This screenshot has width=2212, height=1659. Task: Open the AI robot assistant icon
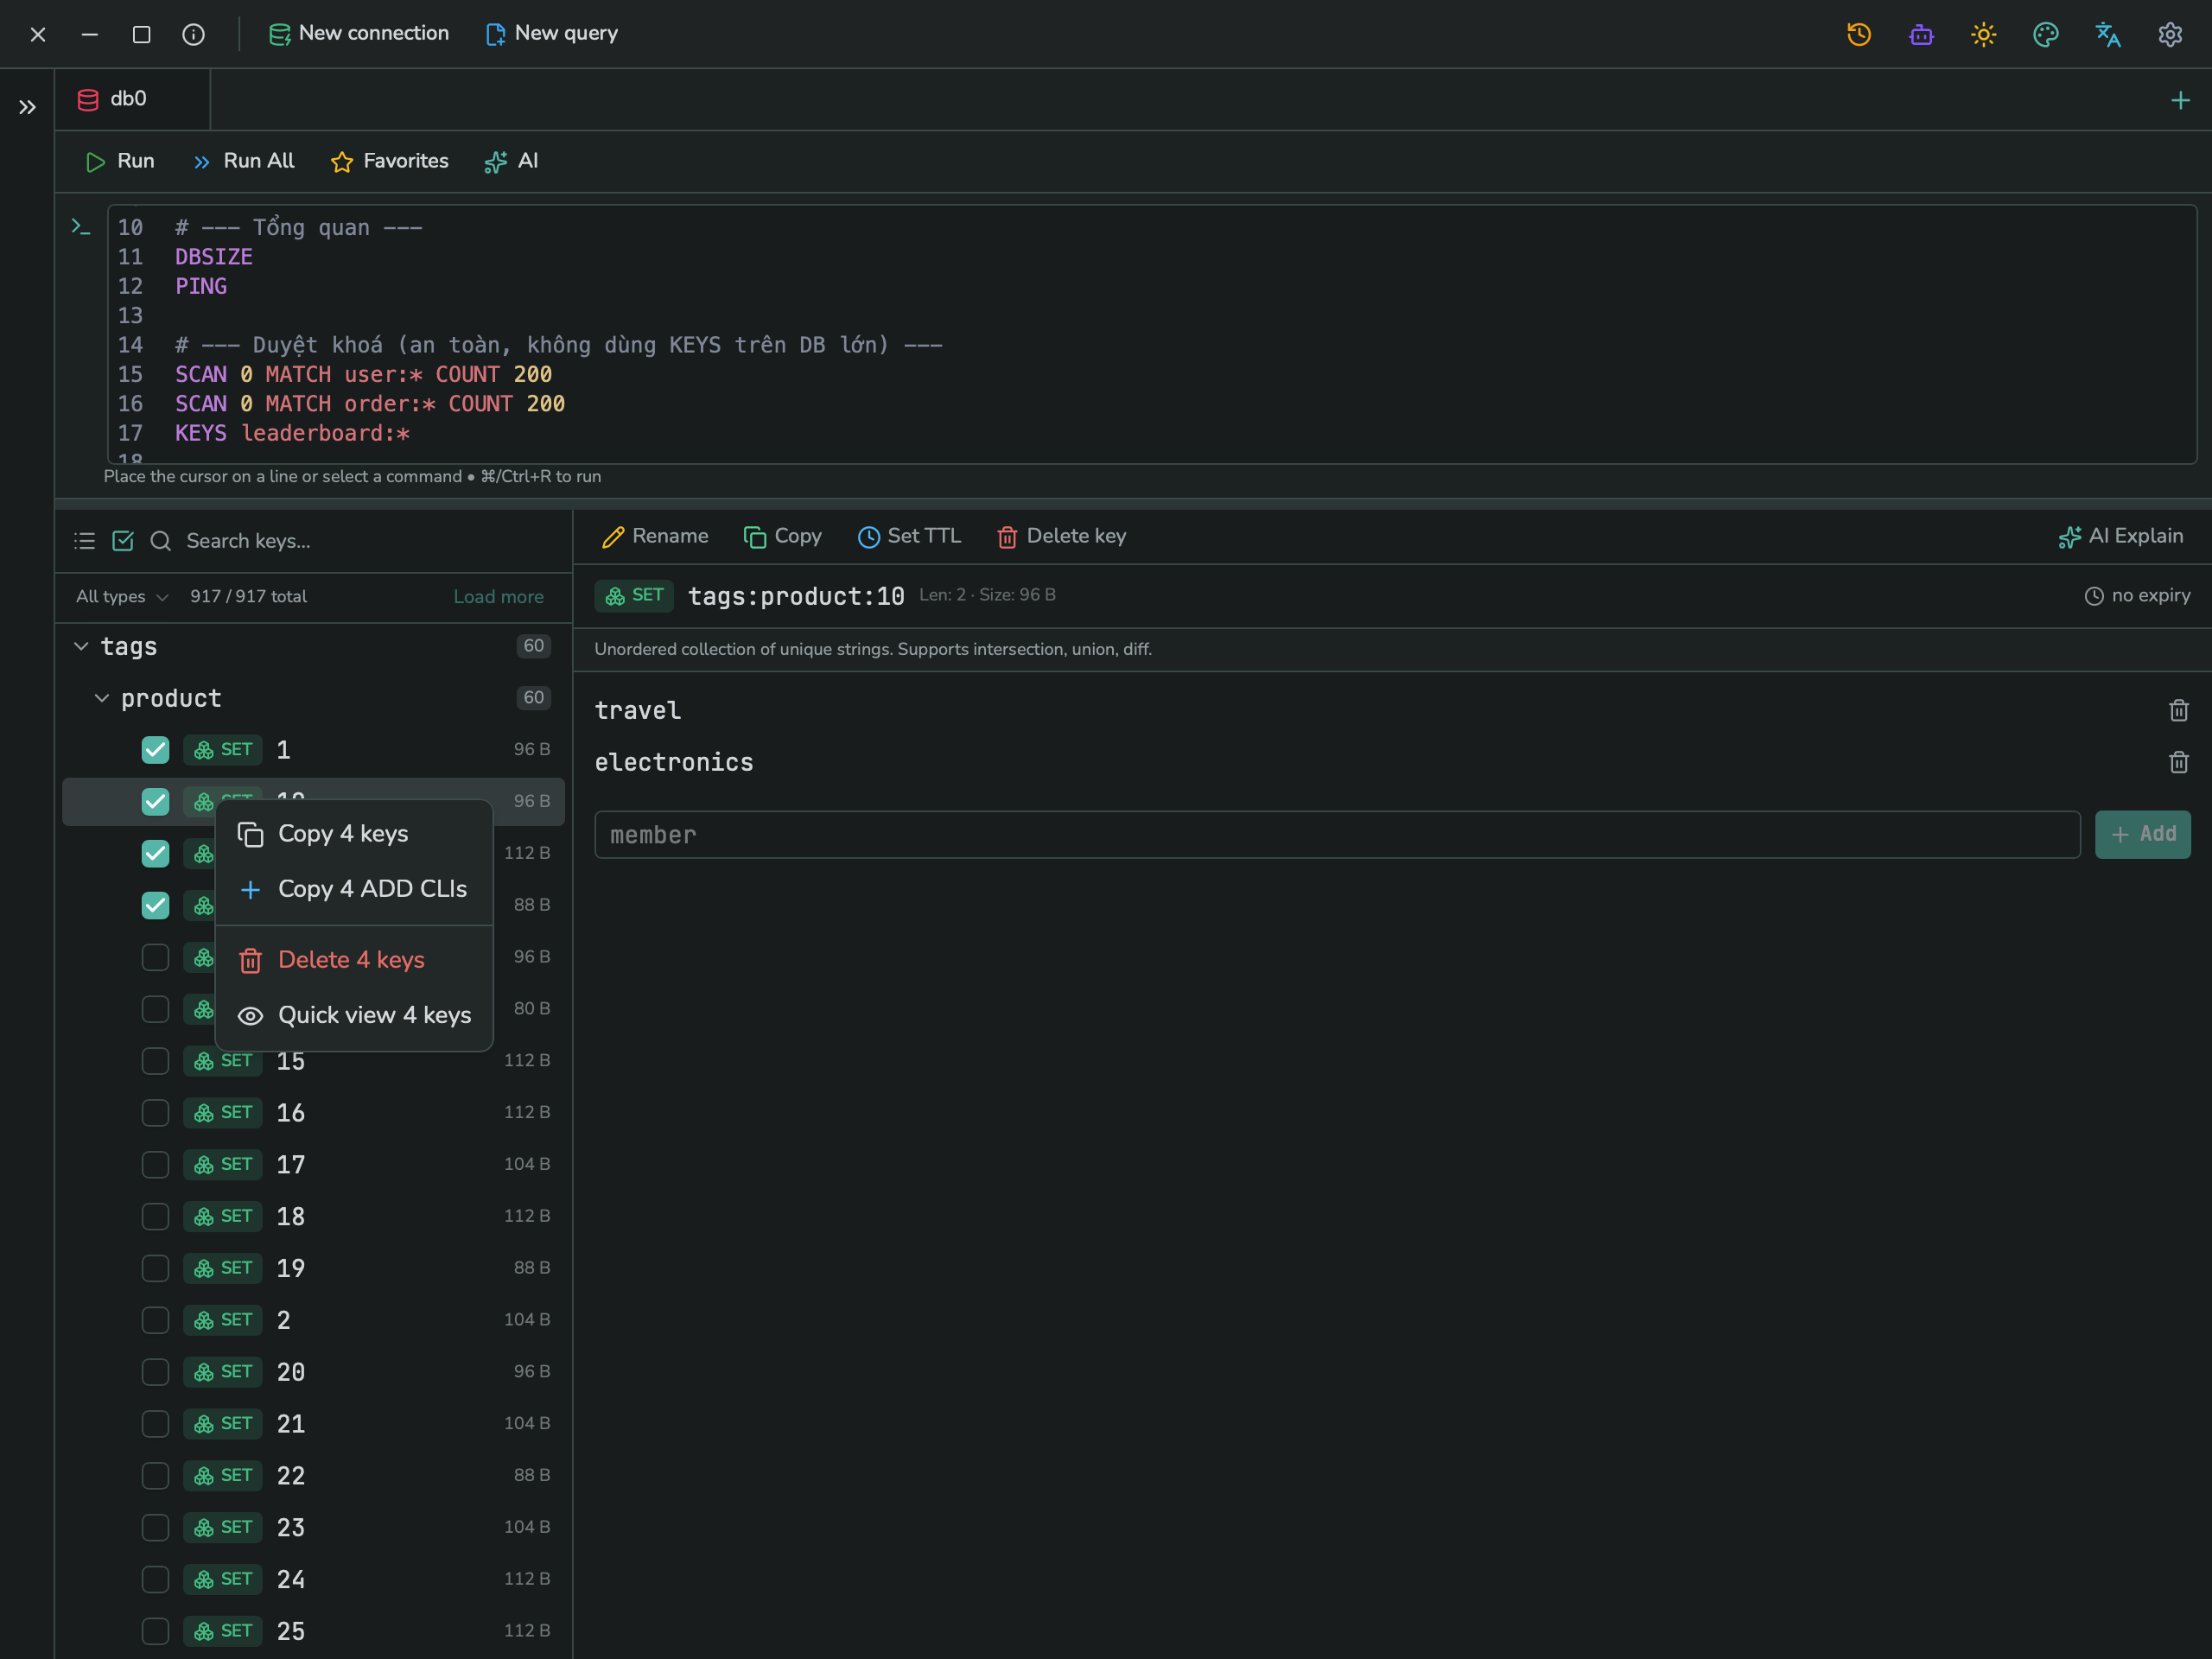point(1921,34)
